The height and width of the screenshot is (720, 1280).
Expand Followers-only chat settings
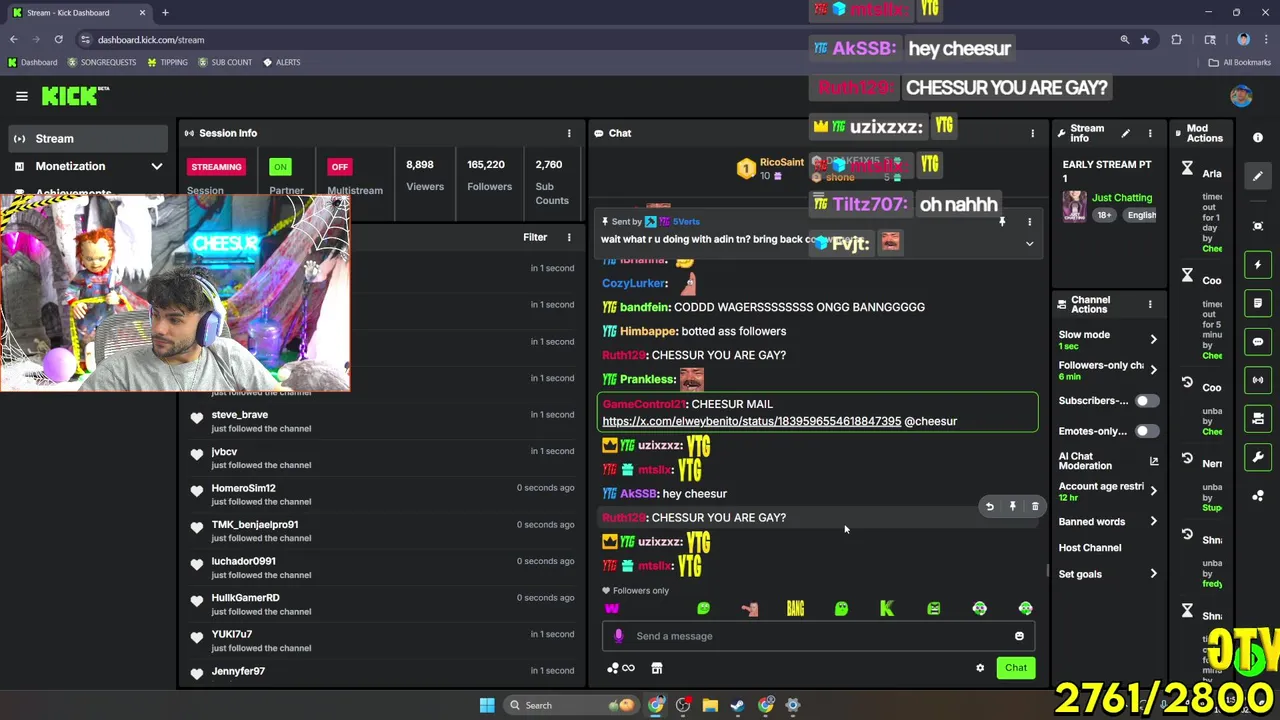(x=1153, y=370)
